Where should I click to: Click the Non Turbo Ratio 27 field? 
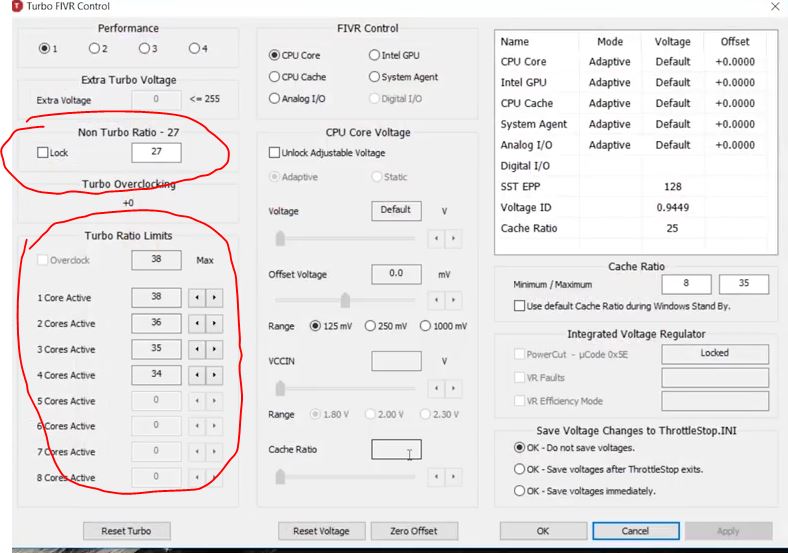tap(156, 152)
